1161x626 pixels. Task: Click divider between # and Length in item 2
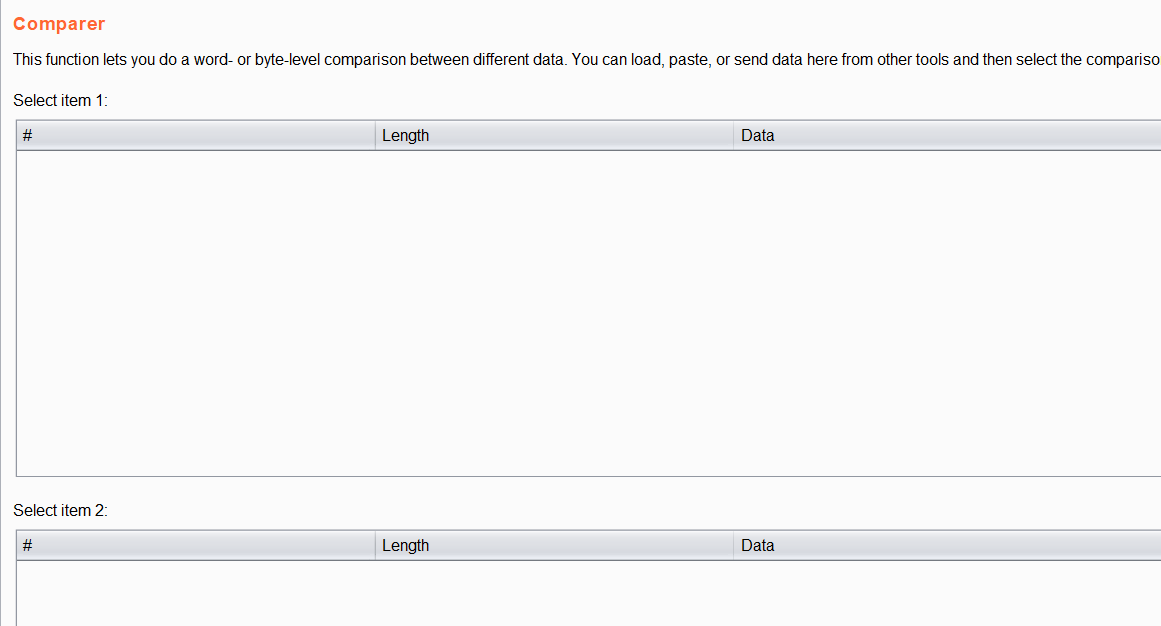(375, 545)
